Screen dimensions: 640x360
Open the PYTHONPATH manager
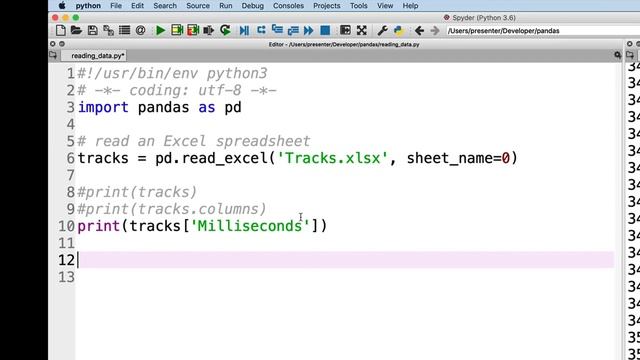[x=398, y=30]
